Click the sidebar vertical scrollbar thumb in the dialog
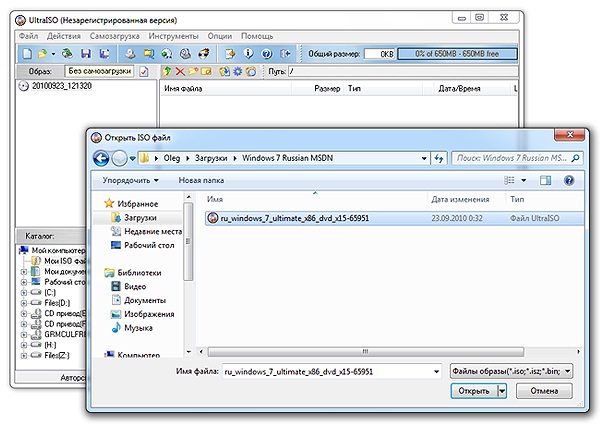 pos(188,241)
